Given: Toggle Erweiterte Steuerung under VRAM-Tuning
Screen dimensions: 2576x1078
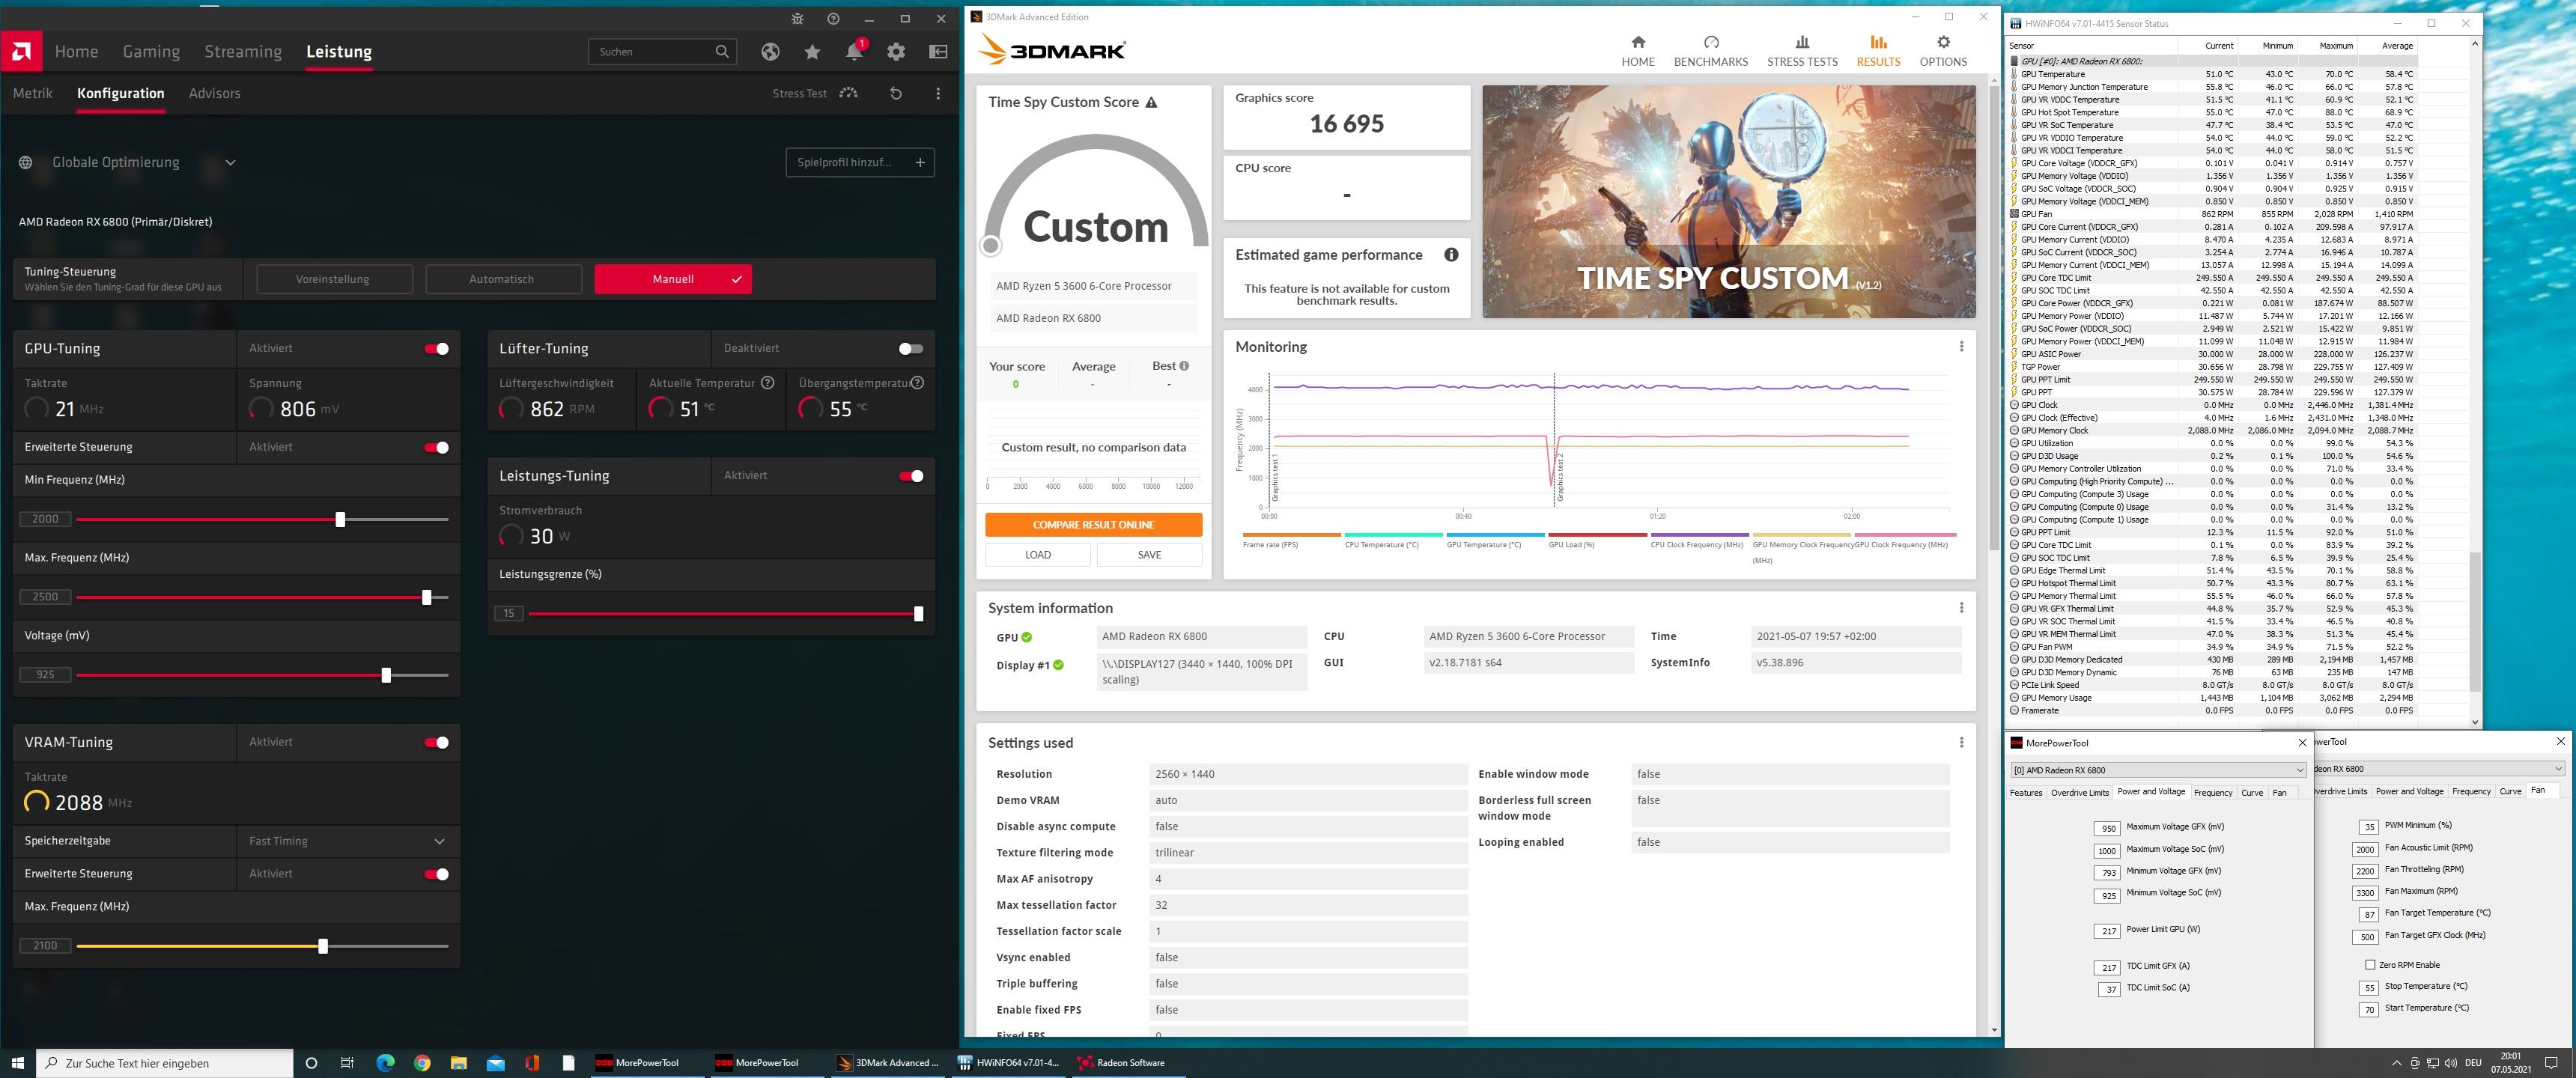Looking at the screenshot, I should click(436, 874).
